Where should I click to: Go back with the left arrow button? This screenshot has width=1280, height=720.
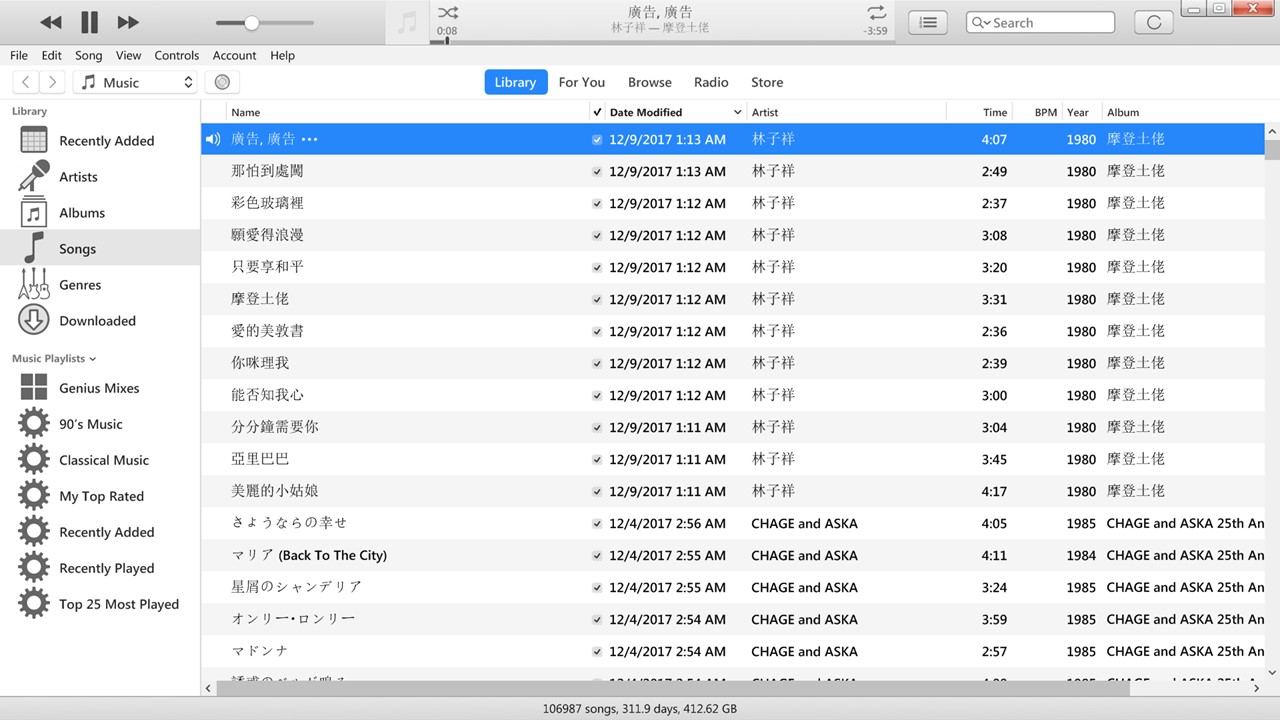[x=26, y=82]
